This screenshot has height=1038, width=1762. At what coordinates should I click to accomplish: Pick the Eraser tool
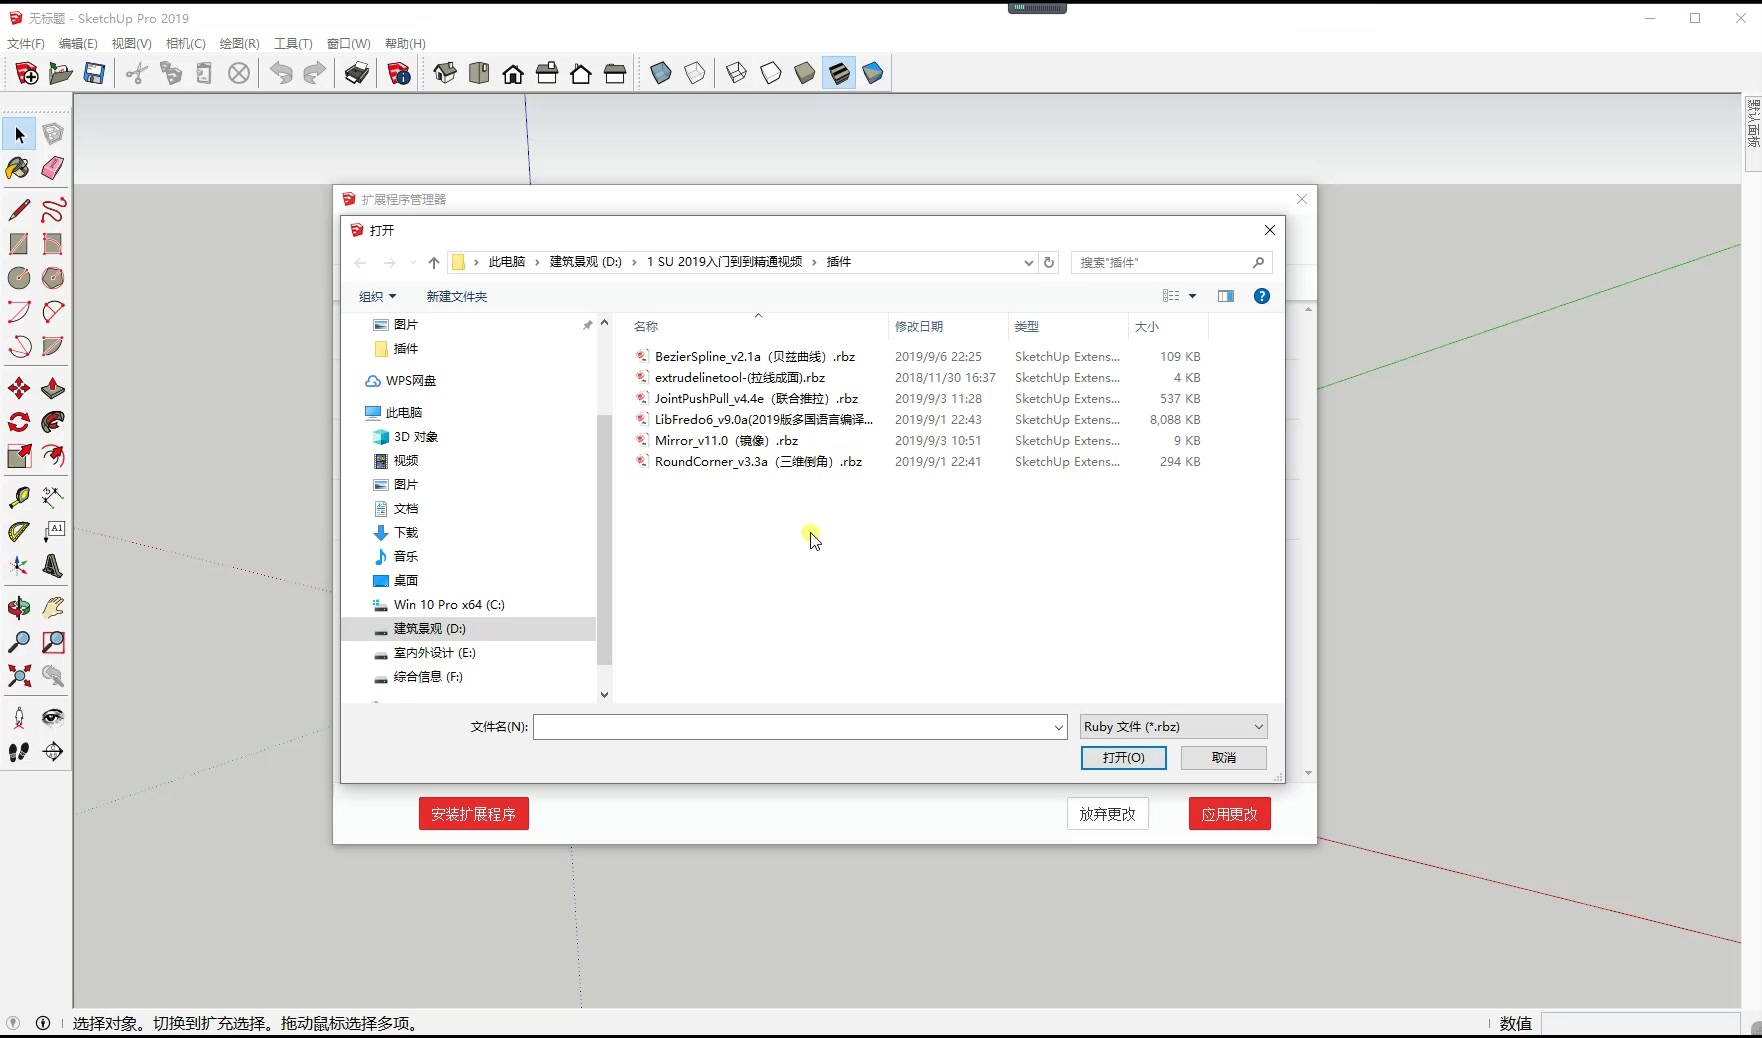click(x=53, y=168)
